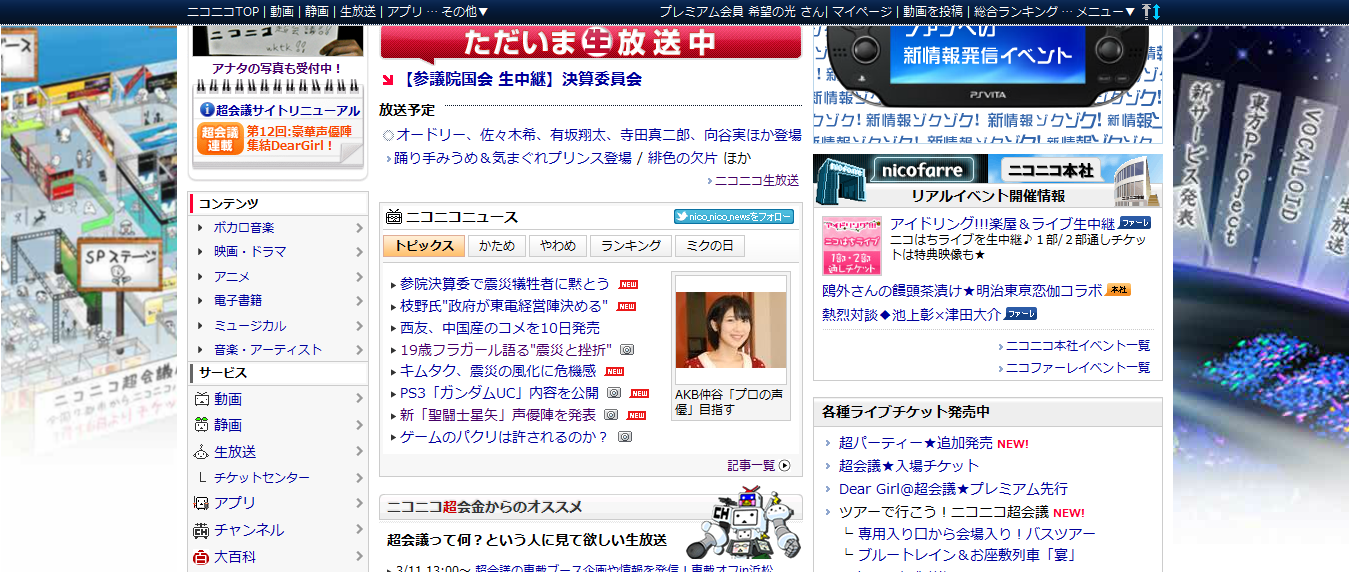Click camera icon beside PS3 ガンダムUC headline
The height and width of the screenshot is (572, 1349).
pyautogui.click(x=614, y=393)
